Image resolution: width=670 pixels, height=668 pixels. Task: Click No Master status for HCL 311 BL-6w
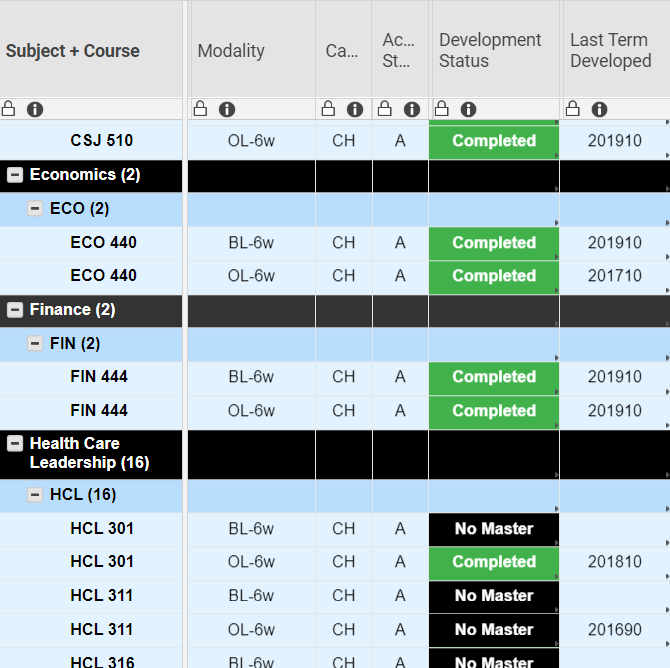coord(494,596)
